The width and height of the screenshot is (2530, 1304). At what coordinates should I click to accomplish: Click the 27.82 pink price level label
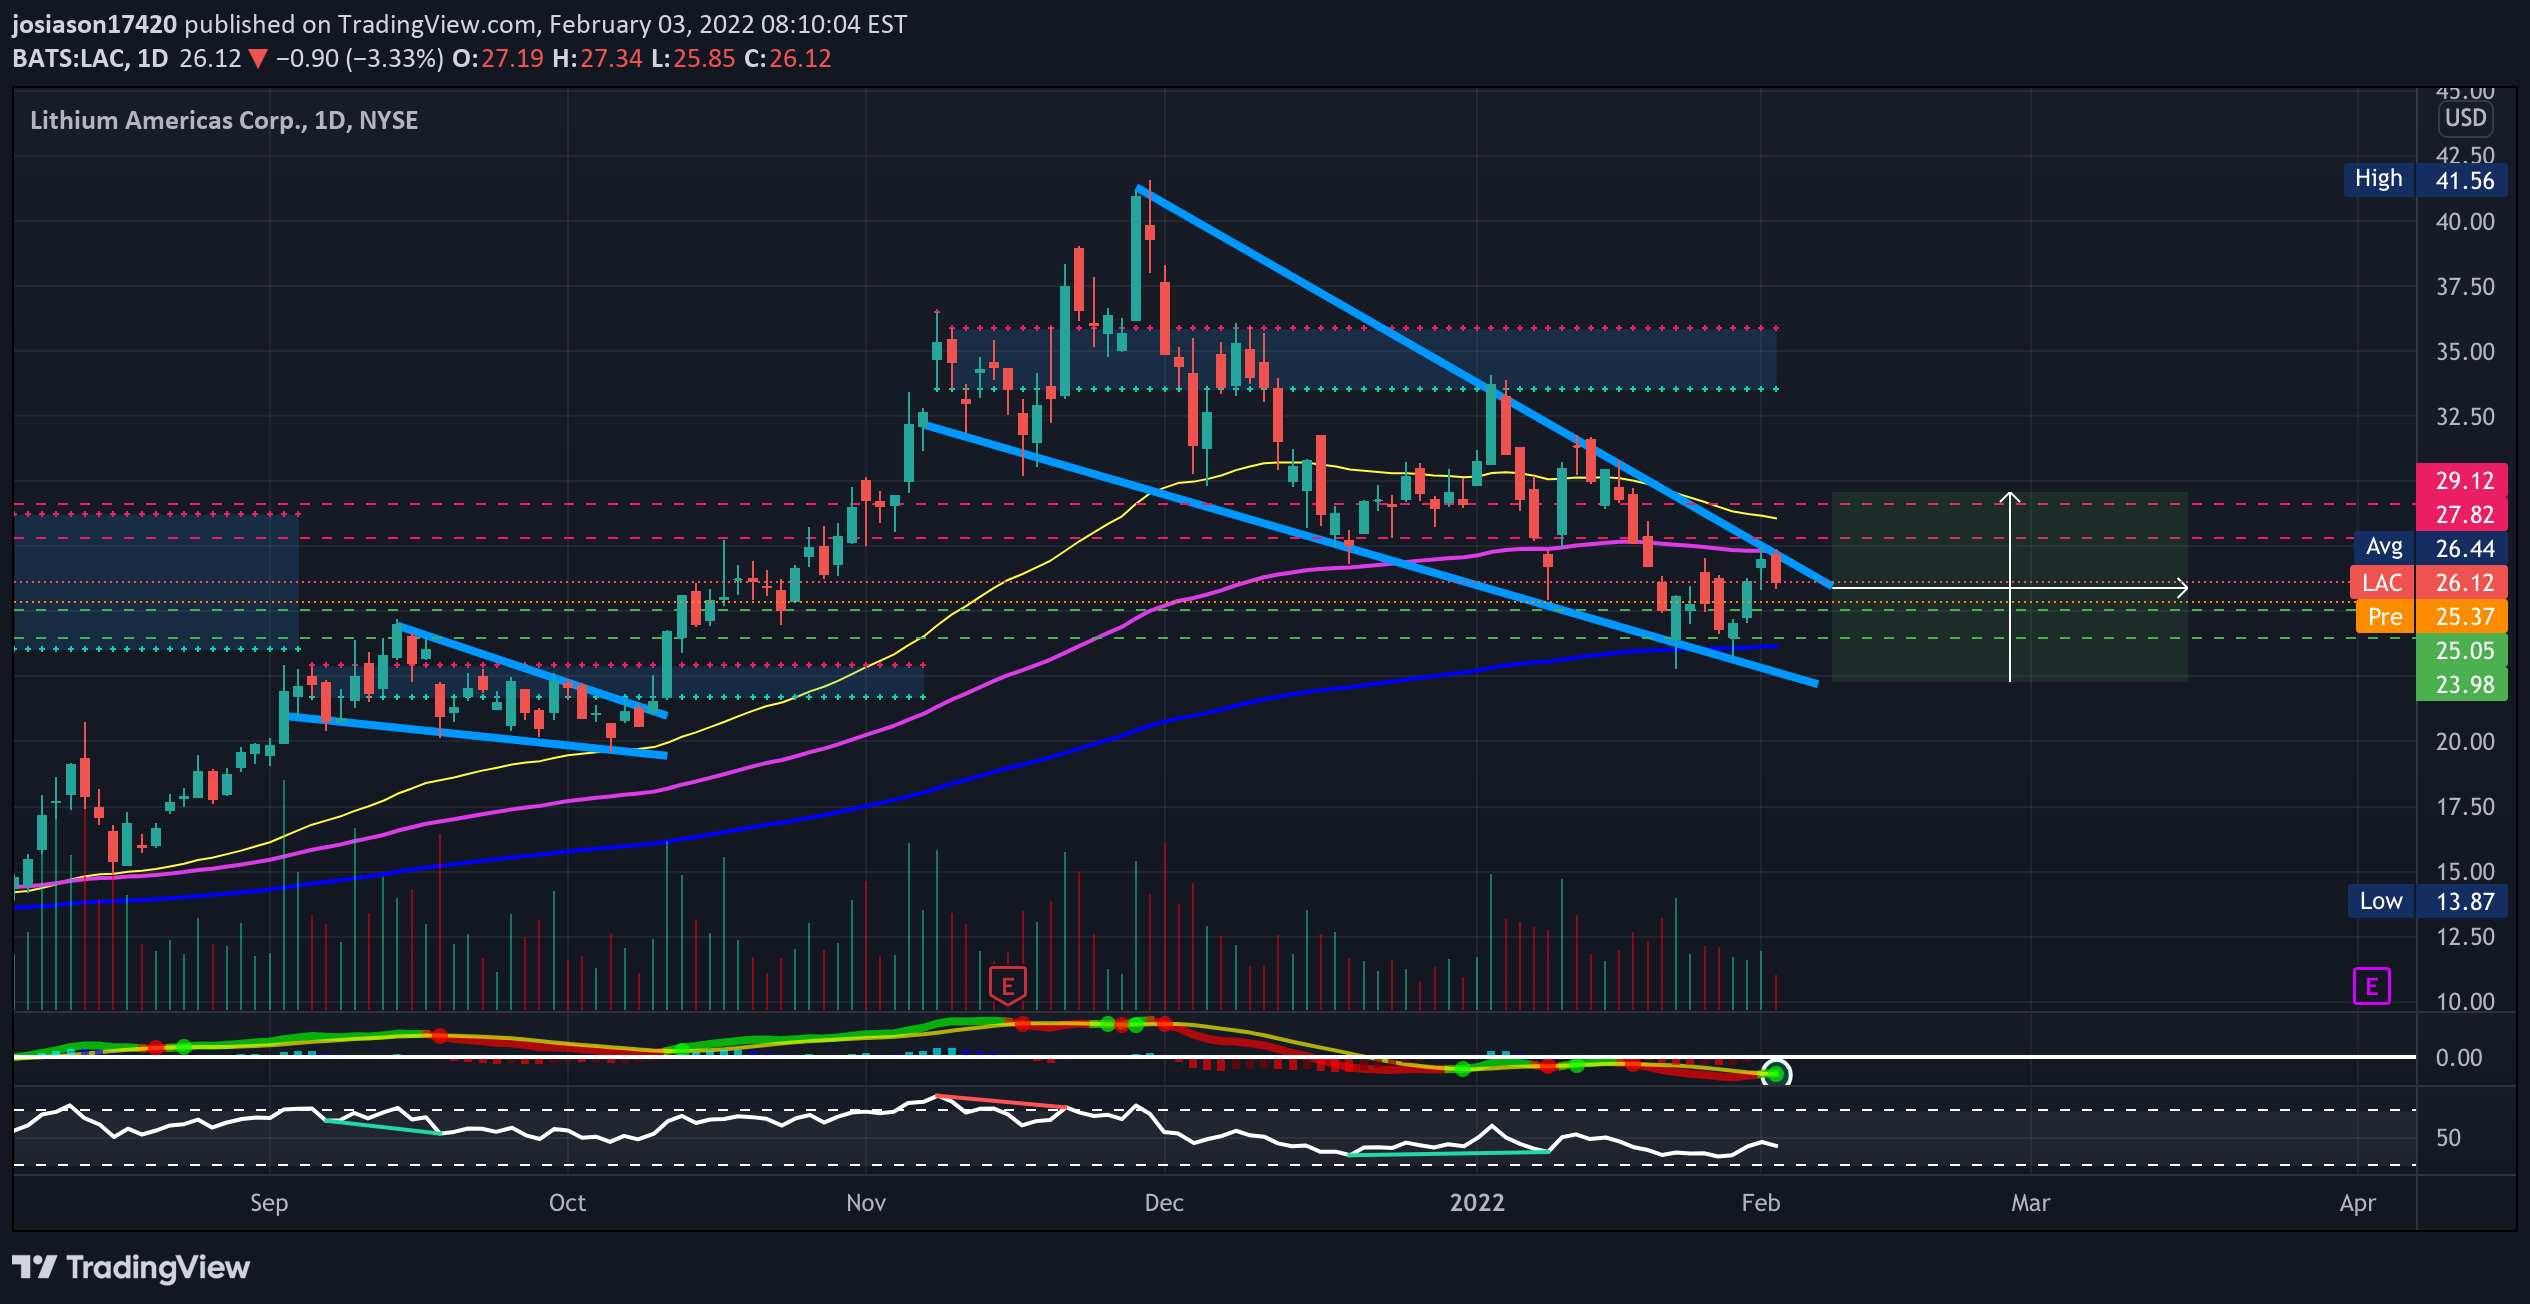(x=2461, y=514)
